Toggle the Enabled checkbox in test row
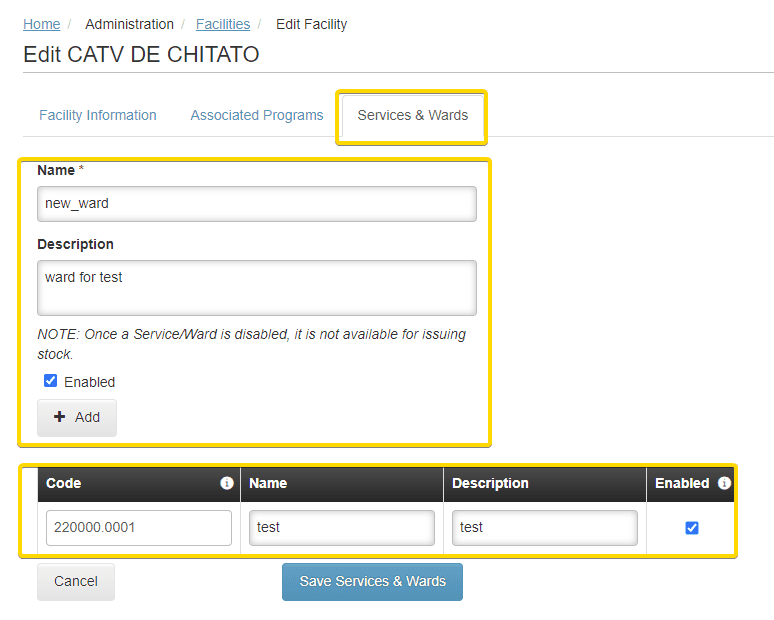This screenshot has height=620, width=774. click(x=692, y=528)
